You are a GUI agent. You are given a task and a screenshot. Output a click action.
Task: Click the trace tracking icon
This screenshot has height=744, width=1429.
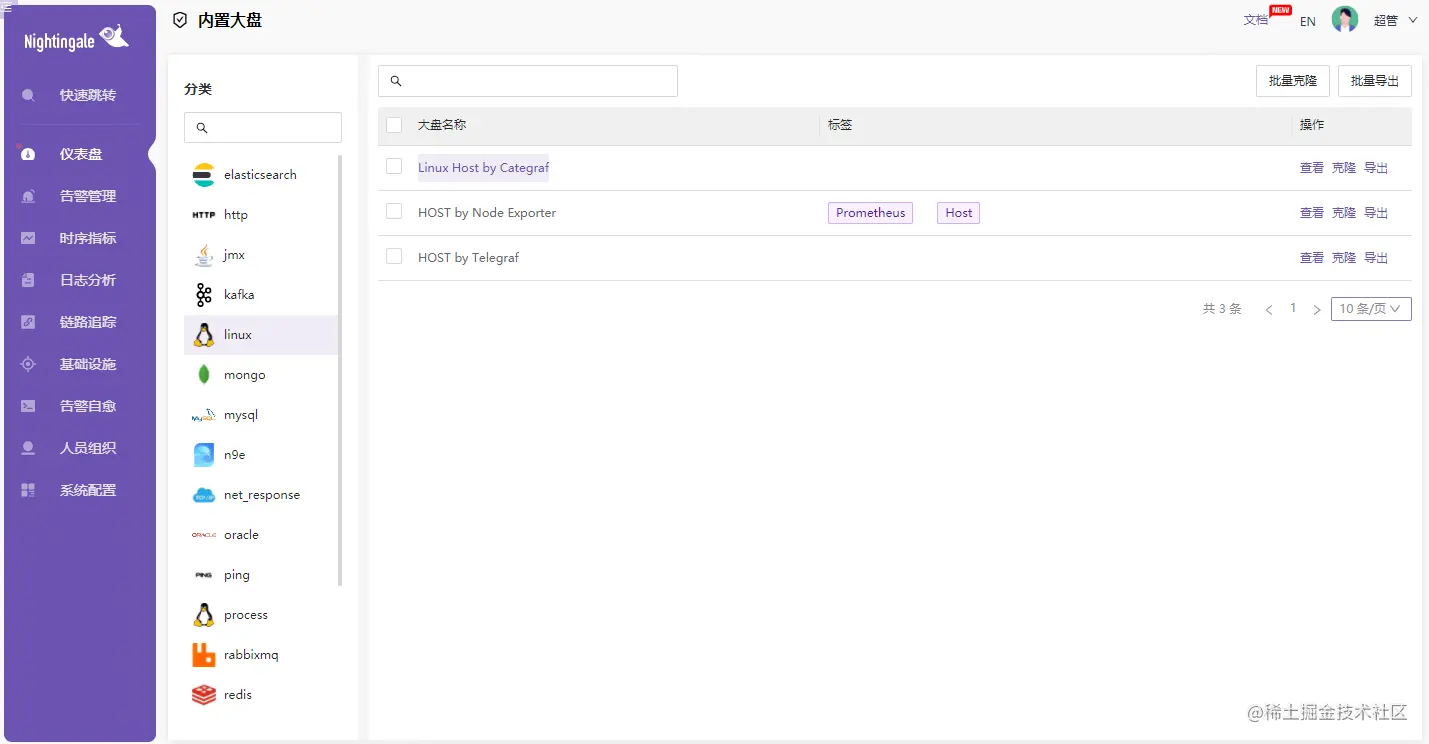[28, 322]
